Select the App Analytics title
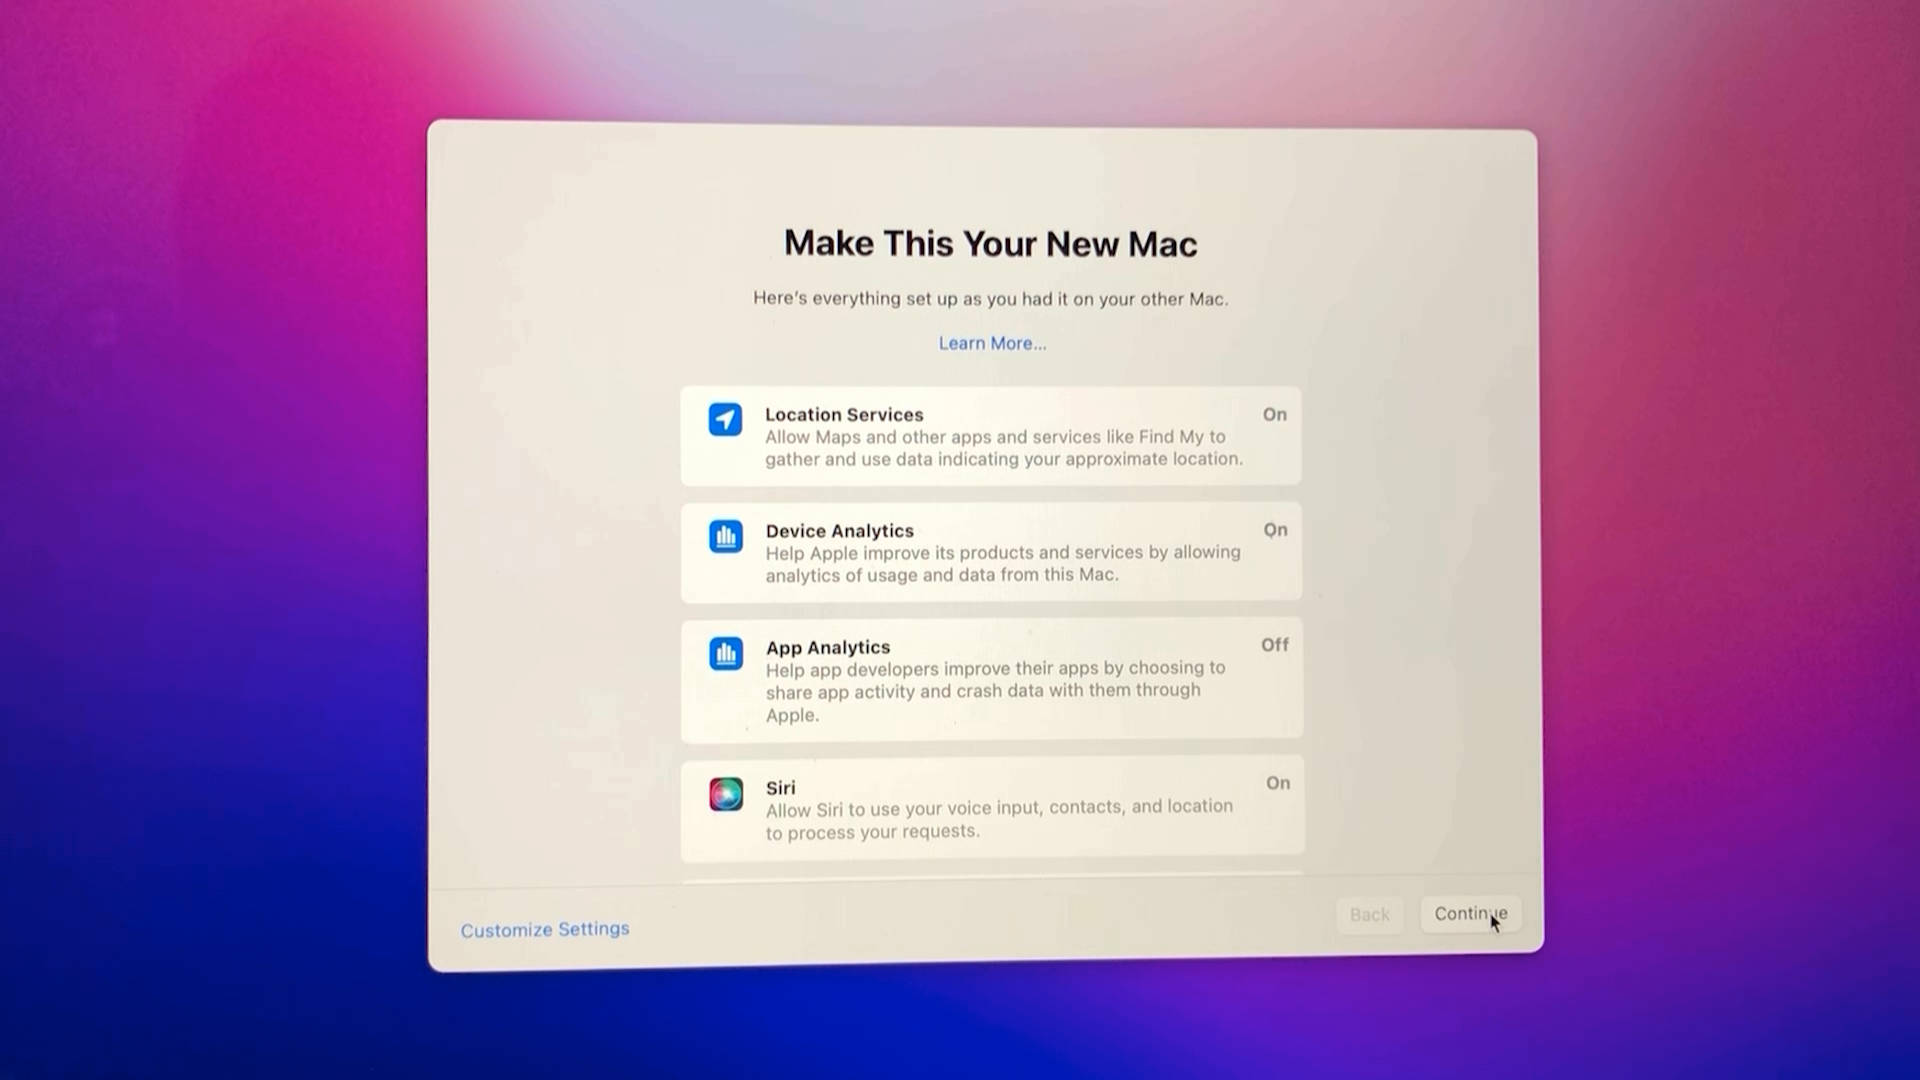 pyautogui.click(x=827, y=647)
